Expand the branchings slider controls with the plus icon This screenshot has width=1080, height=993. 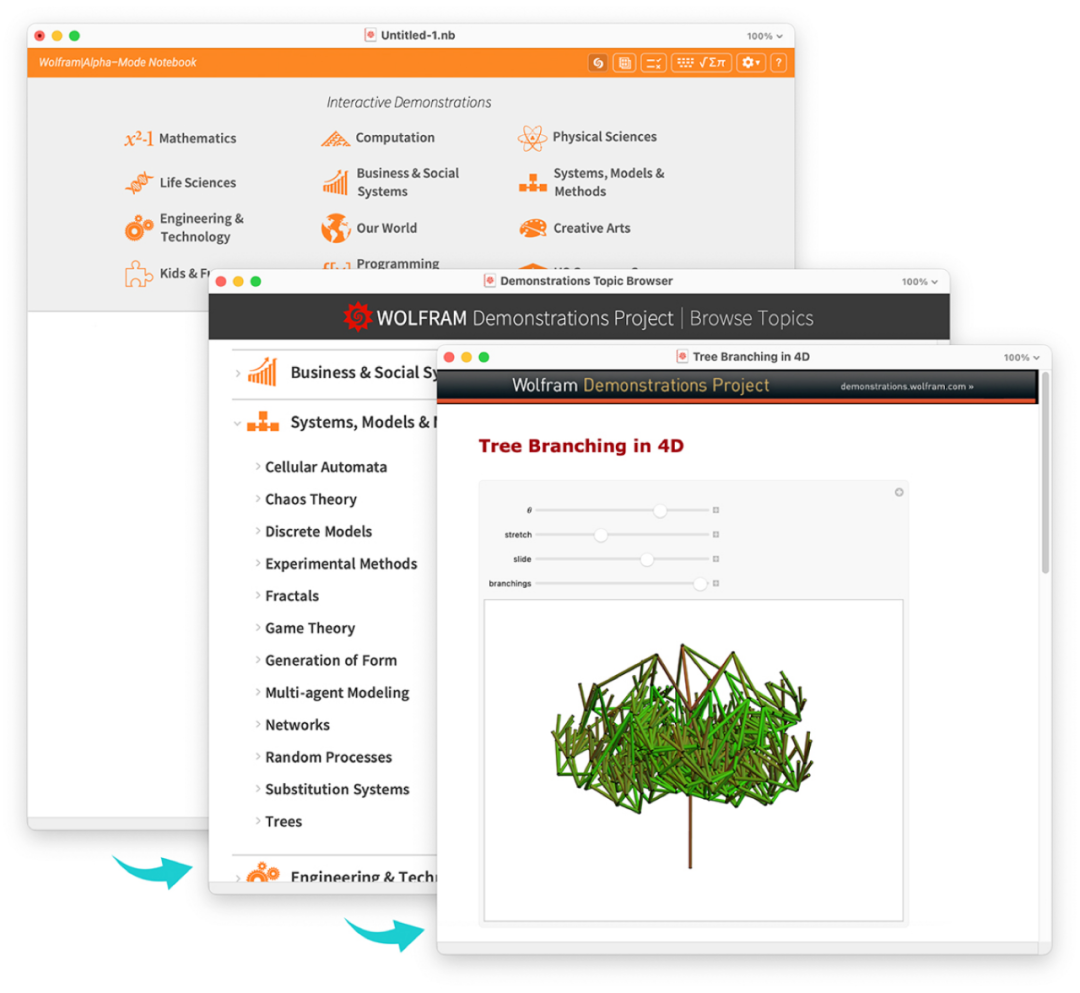(x=716, y=583)
